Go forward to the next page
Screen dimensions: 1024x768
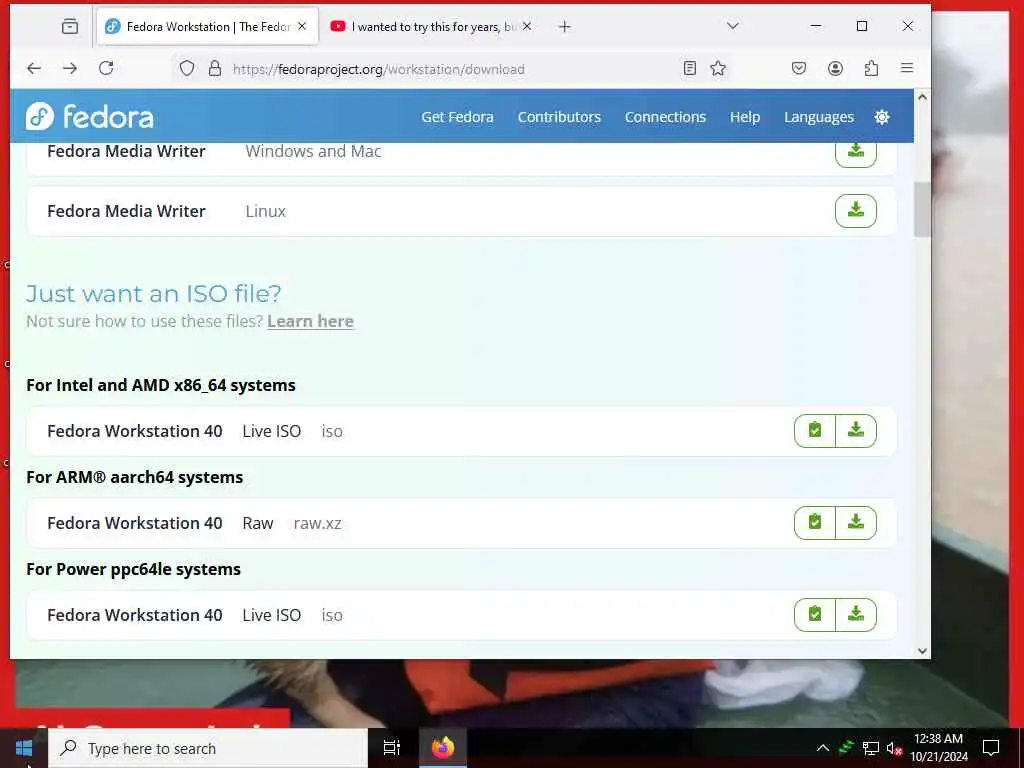tap(70, 68)
